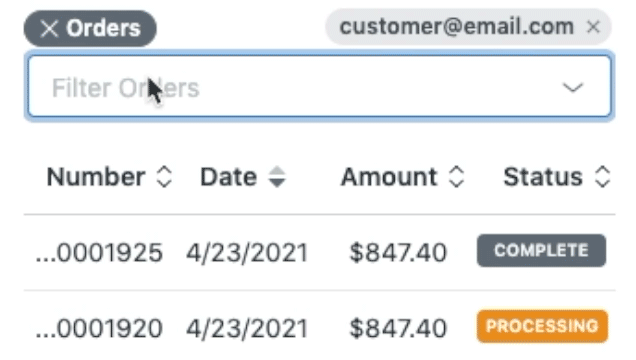Click the Orders tag label

pos(103,28)
